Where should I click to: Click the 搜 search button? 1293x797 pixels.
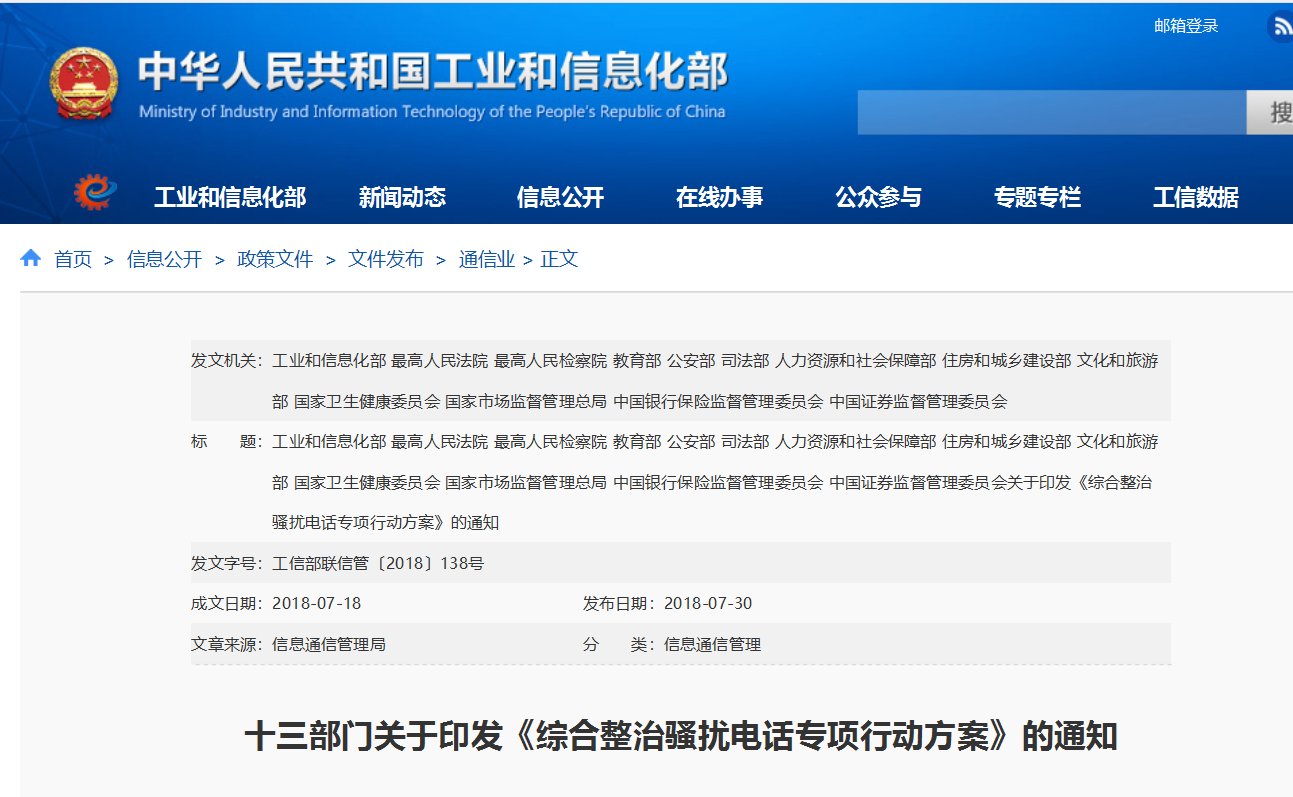(1270, 112)
